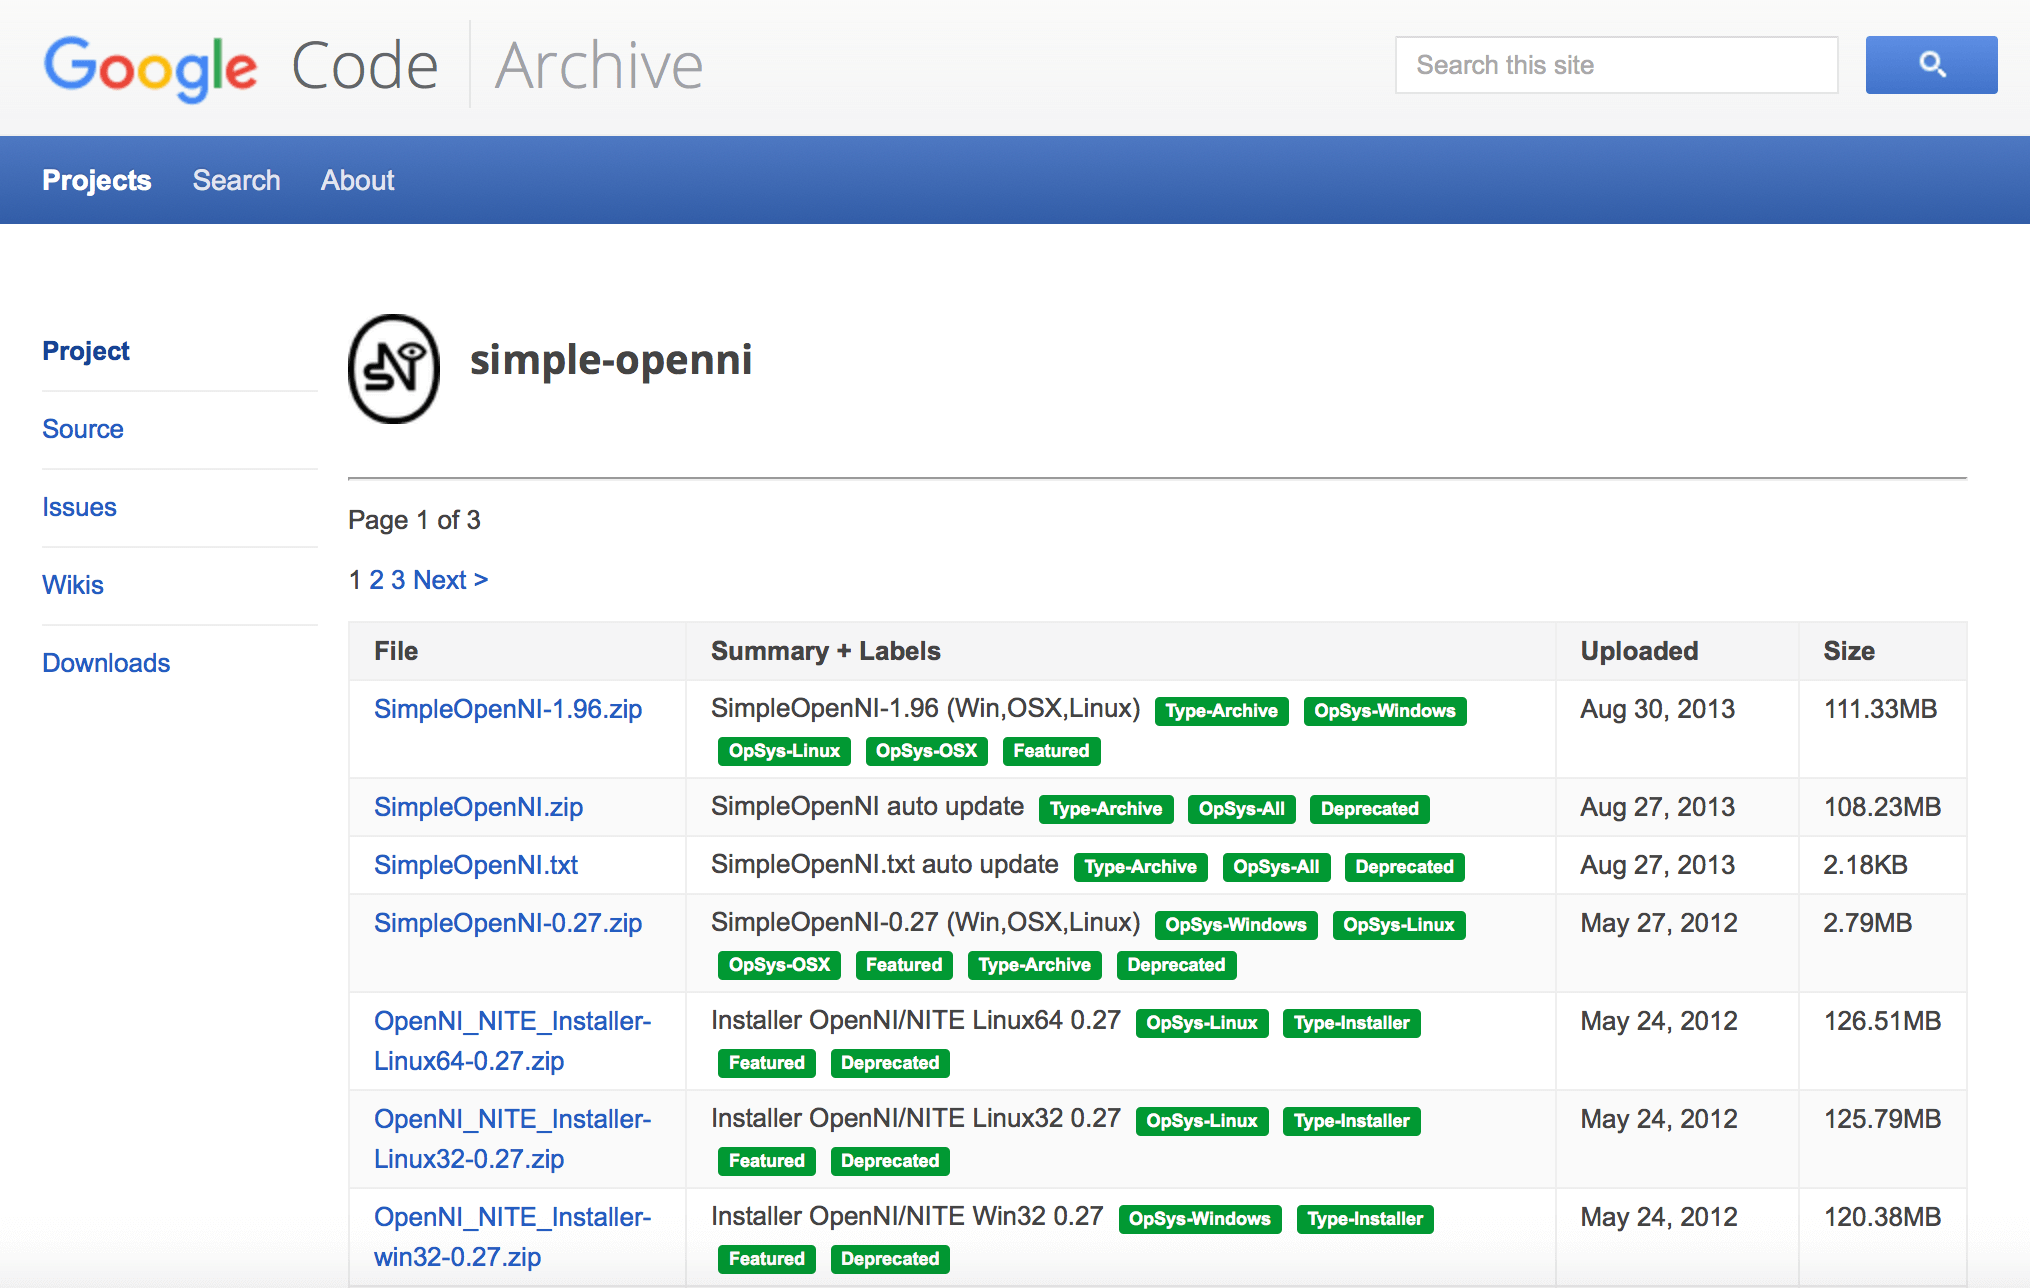The width and height of the screenshot is (2030, 1288).
Task: Open the About nav item
Action: [357, 180]
